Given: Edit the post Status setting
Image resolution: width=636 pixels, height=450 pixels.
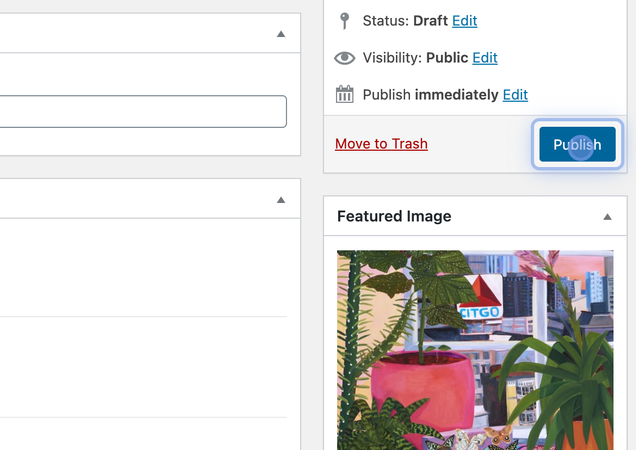Looking at the screenshot, I should point(464,21).
